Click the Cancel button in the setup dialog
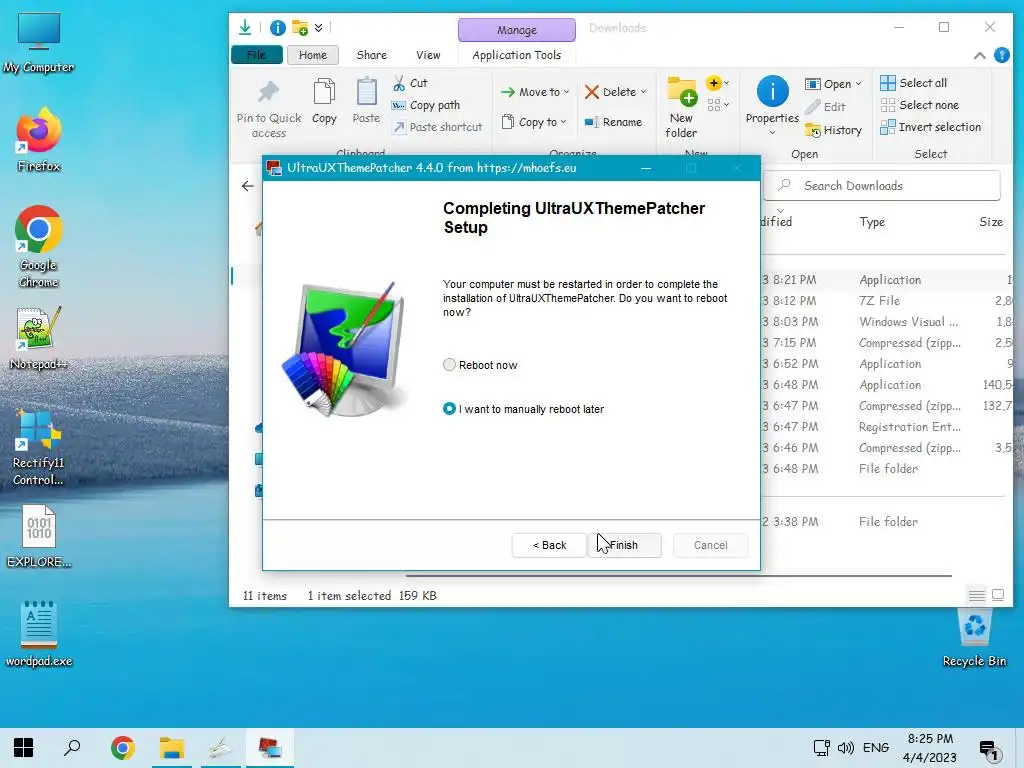1024x768 pixels. [711, 545]
